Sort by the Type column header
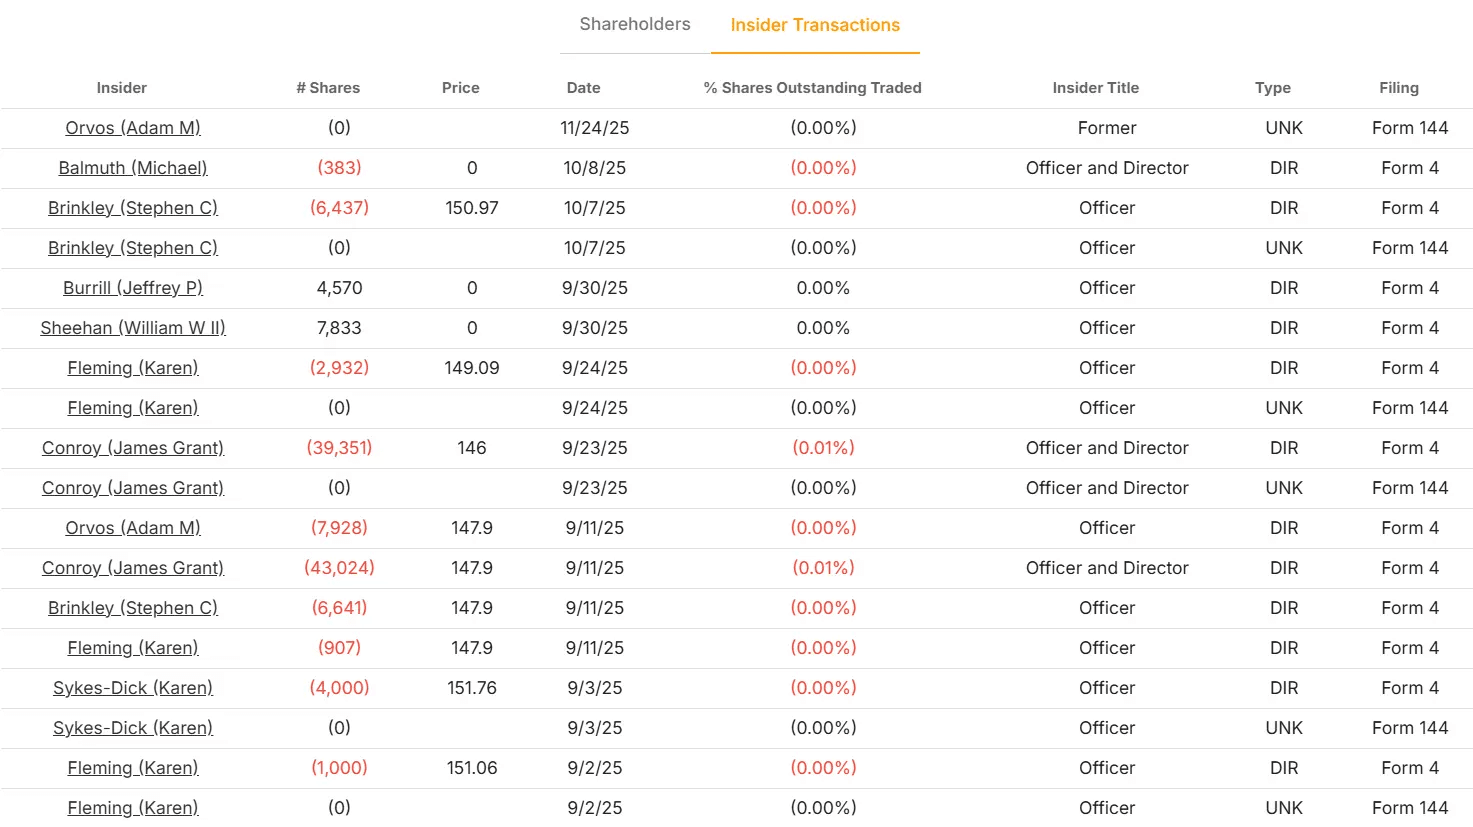Viewport: 1473px width, 827px height. coord(1272,88)
